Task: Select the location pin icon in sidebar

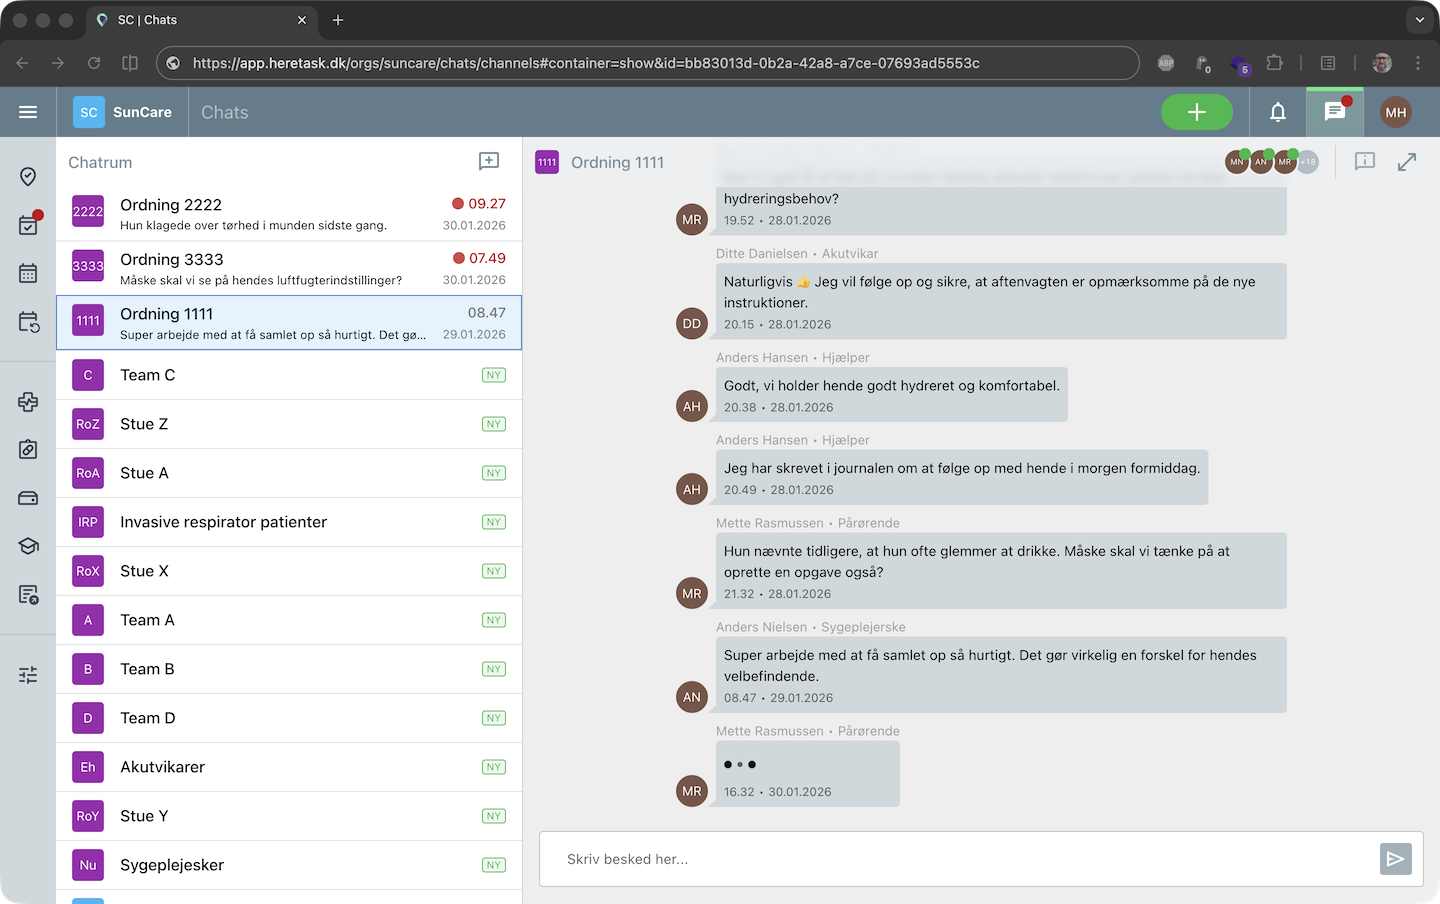Action: pos(28,176)
